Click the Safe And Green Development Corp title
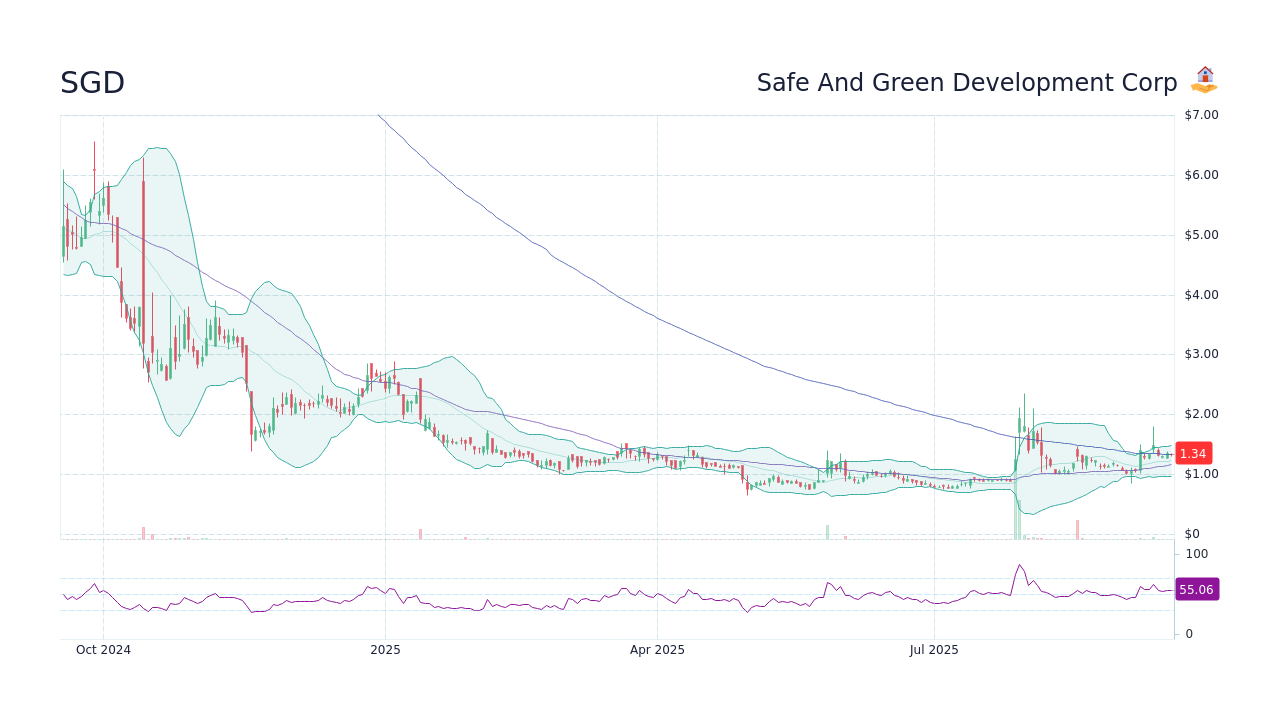 (966, 82)
